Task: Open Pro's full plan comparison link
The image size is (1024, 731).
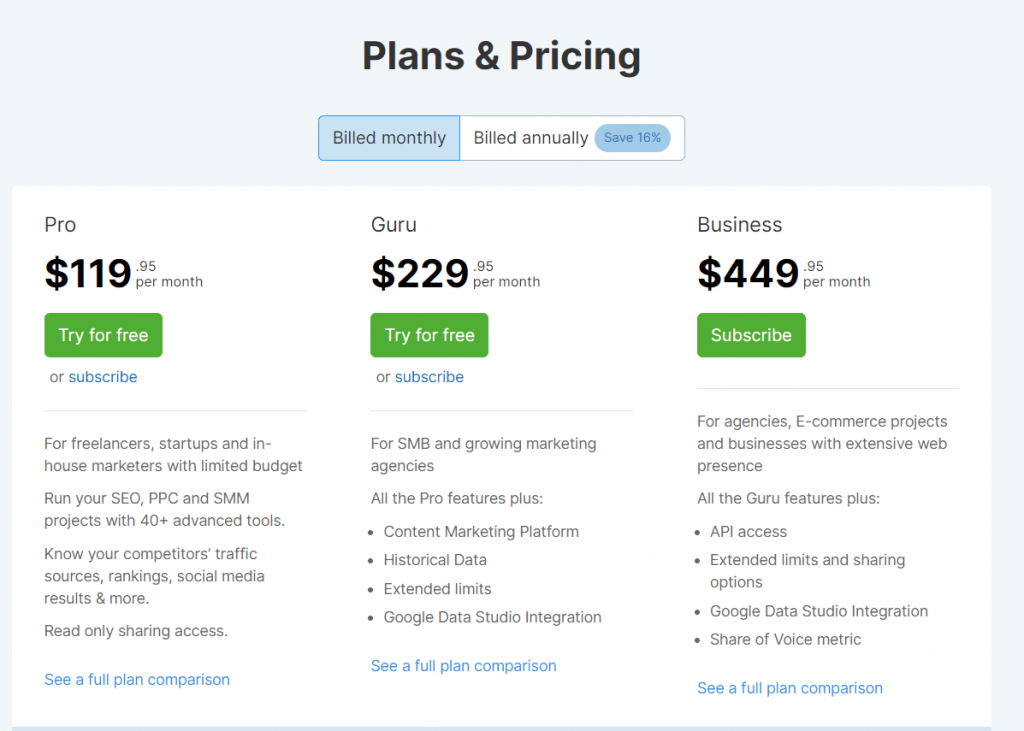Action: point(137,679)
